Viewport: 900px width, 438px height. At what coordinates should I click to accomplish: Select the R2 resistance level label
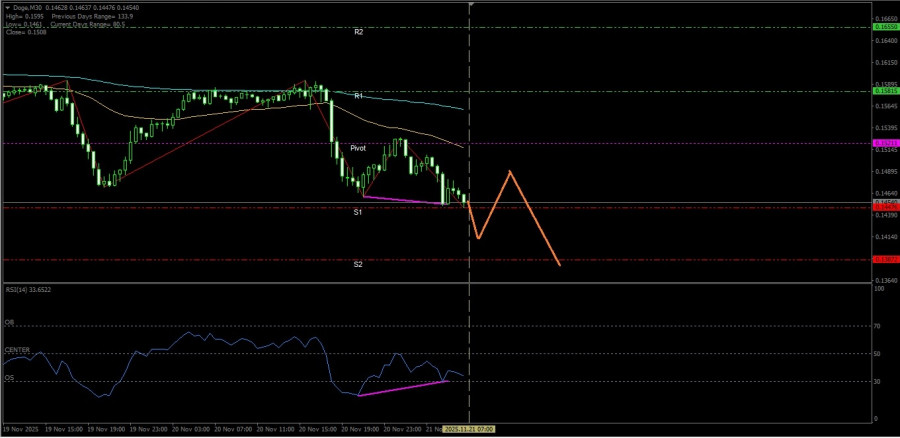pos(358,33)
